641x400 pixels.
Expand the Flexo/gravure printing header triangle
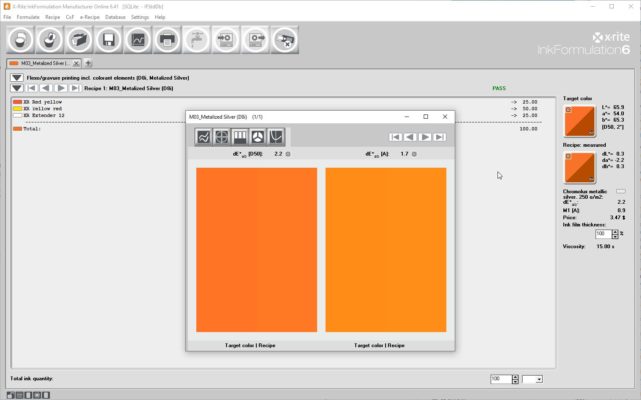[x=17, y=77]
